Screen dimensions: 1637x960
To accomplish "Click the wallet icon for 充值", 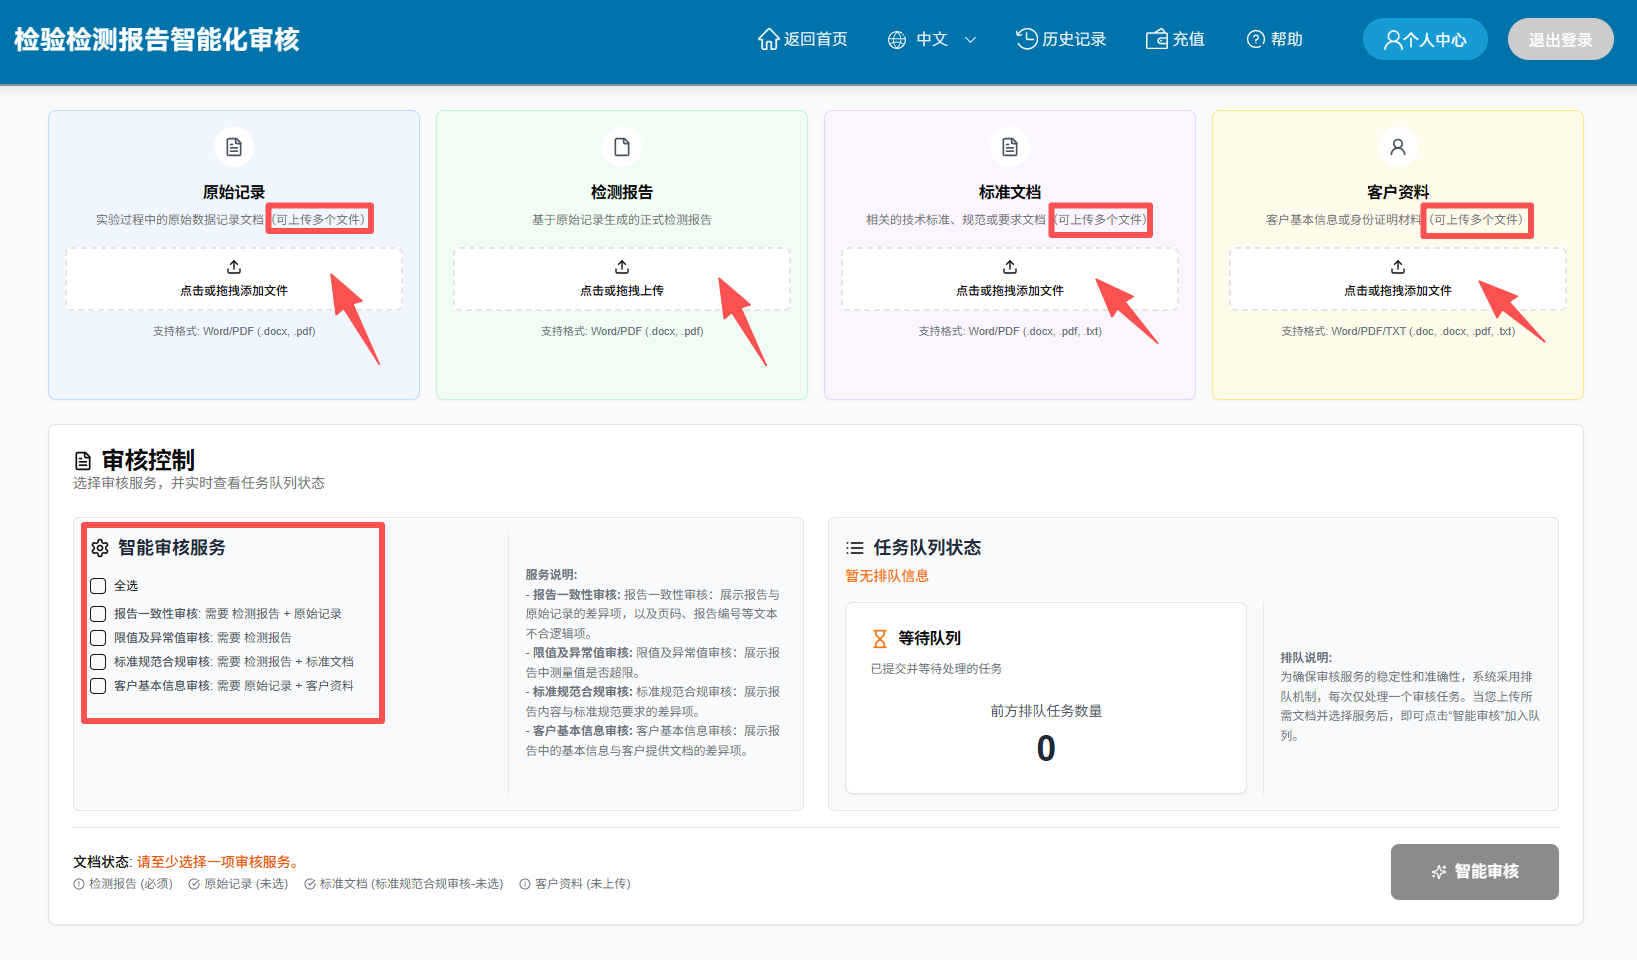I will 1157,39.
